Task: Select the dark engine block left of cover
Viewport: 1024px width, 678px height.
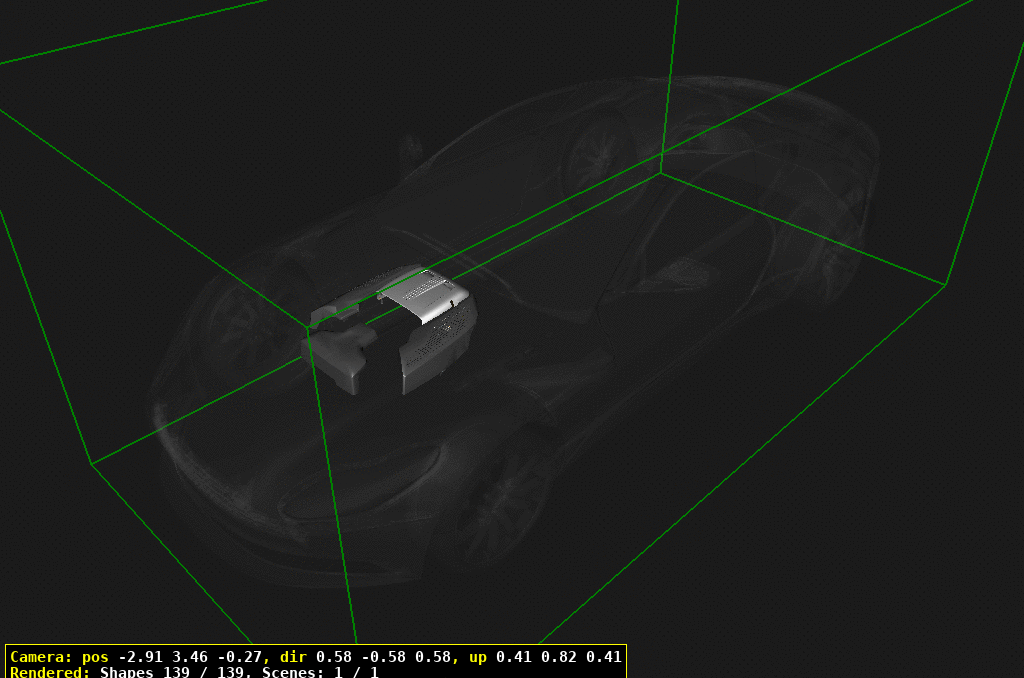Action: [x=340, y=355]
